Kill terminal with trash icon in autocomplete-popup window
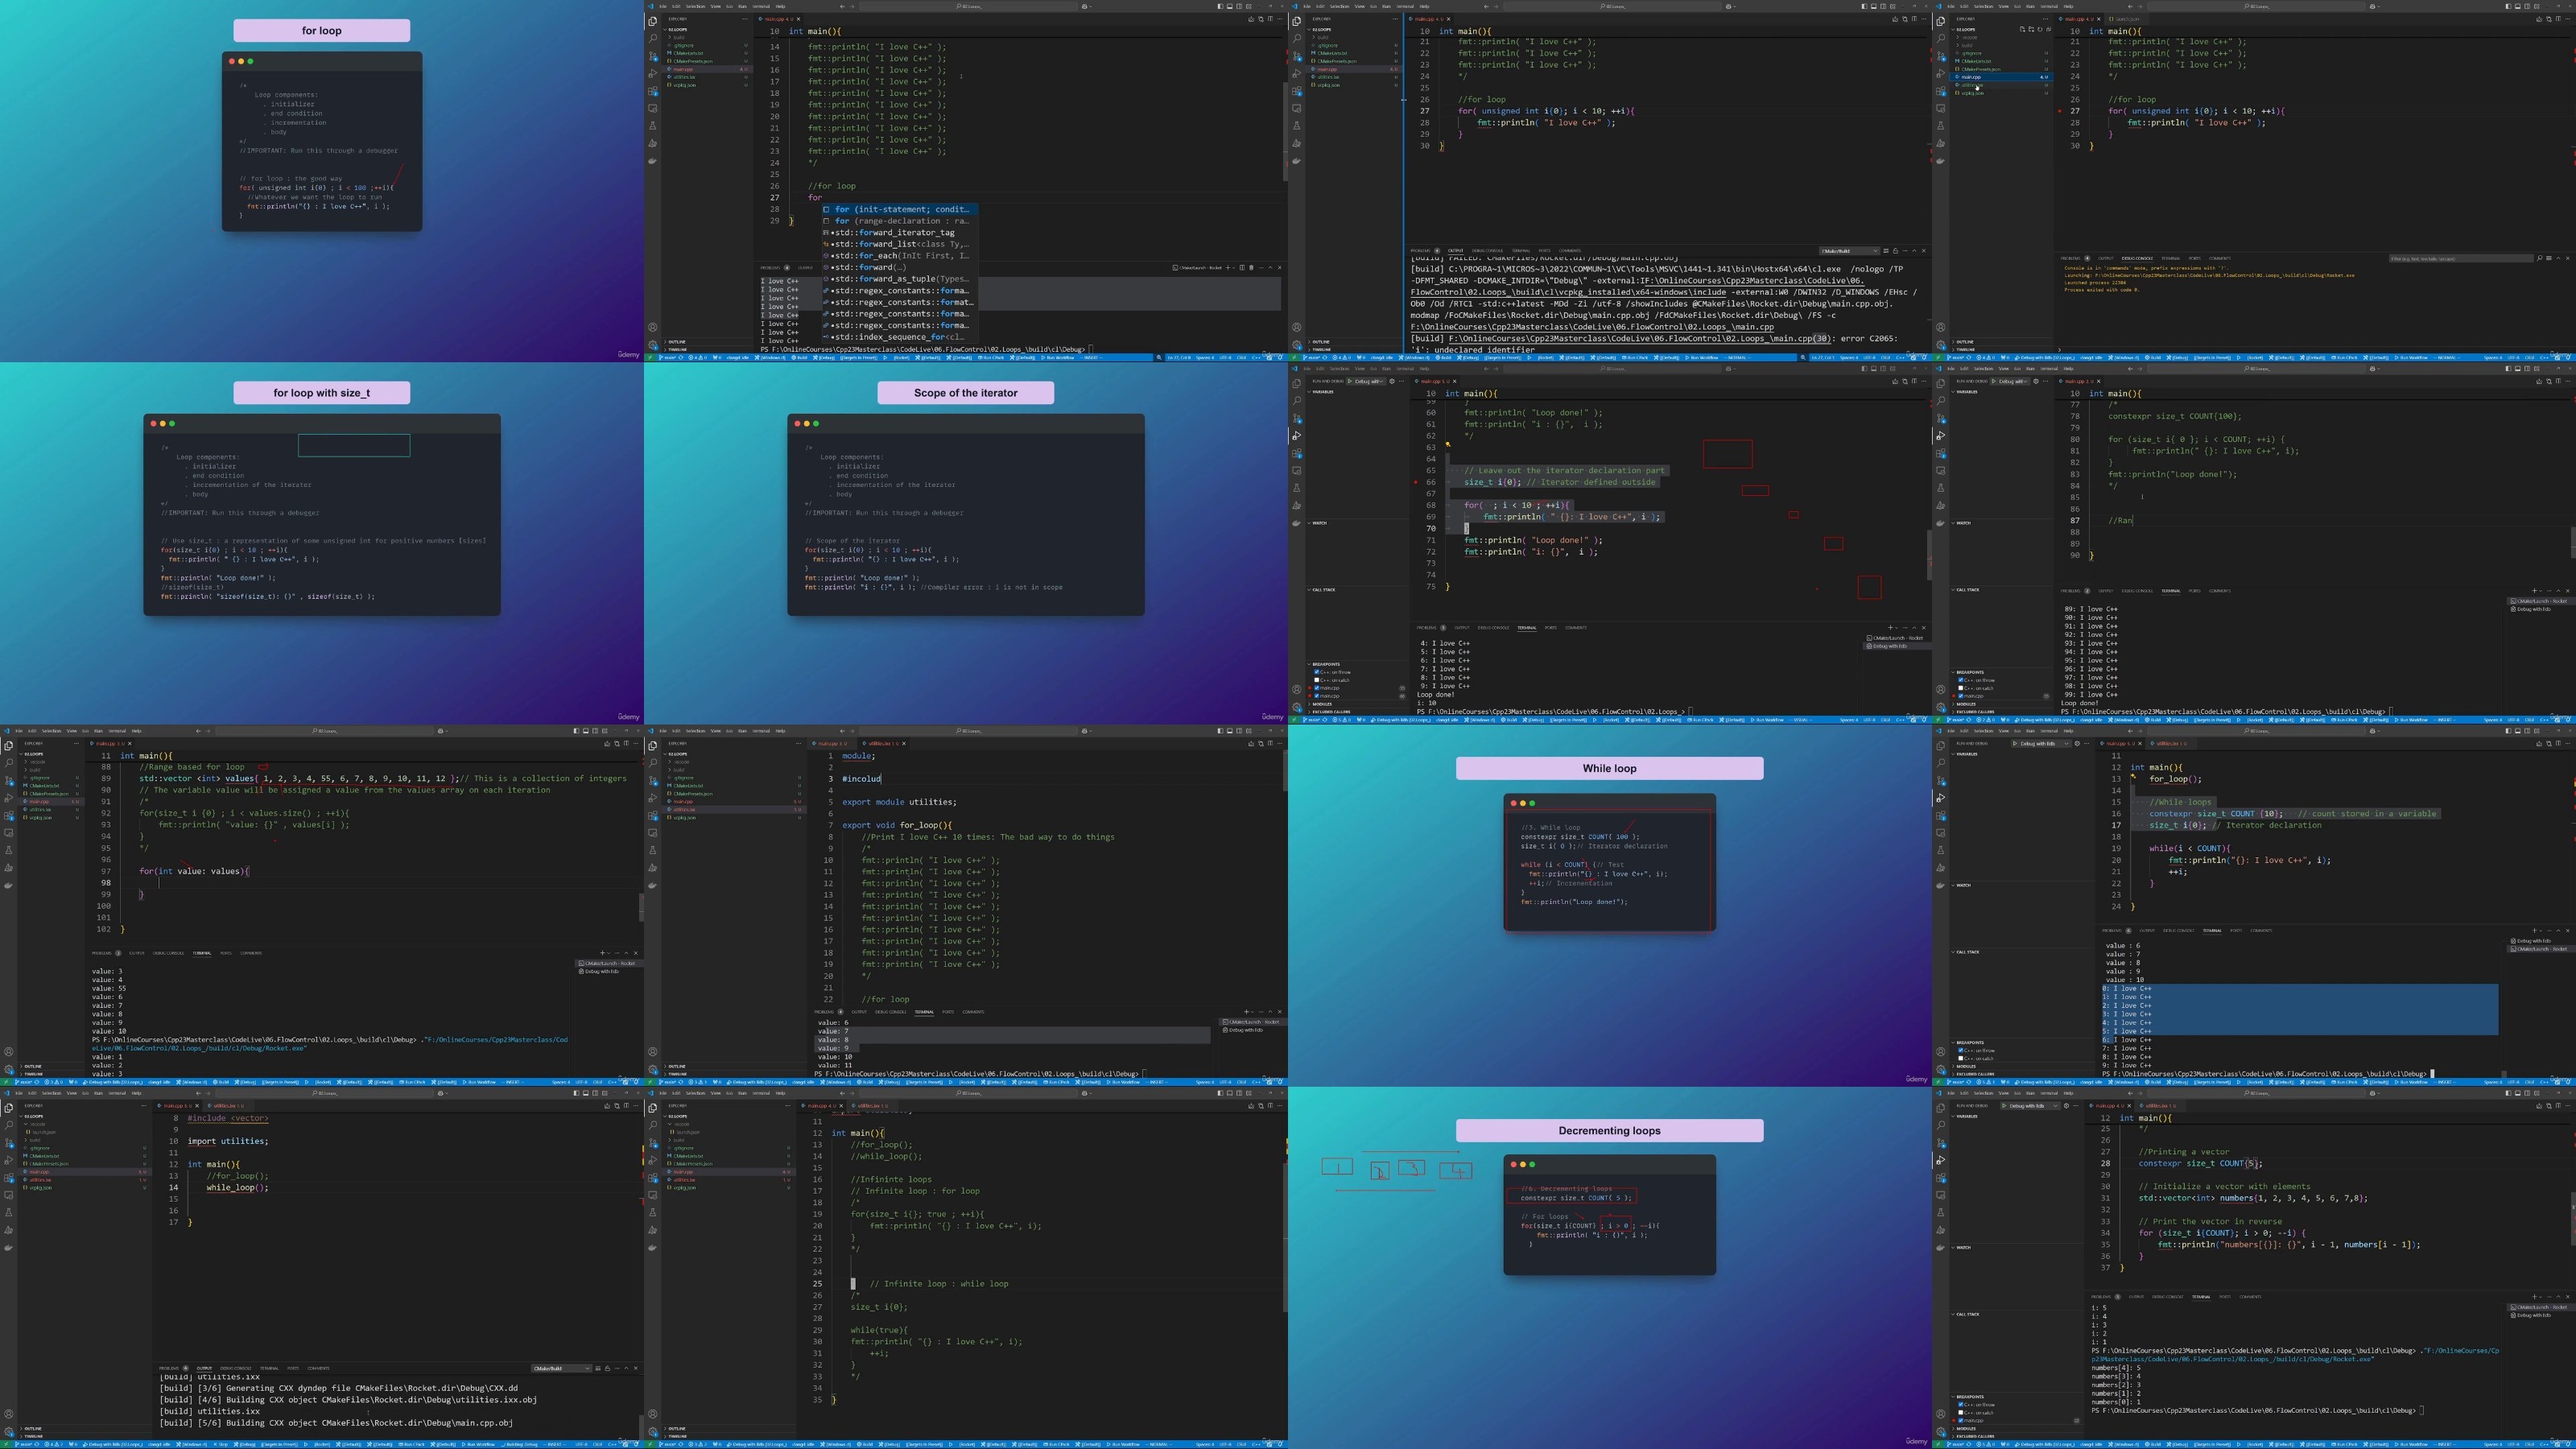The image size is (2576, 1449). tap(1251, 268)
